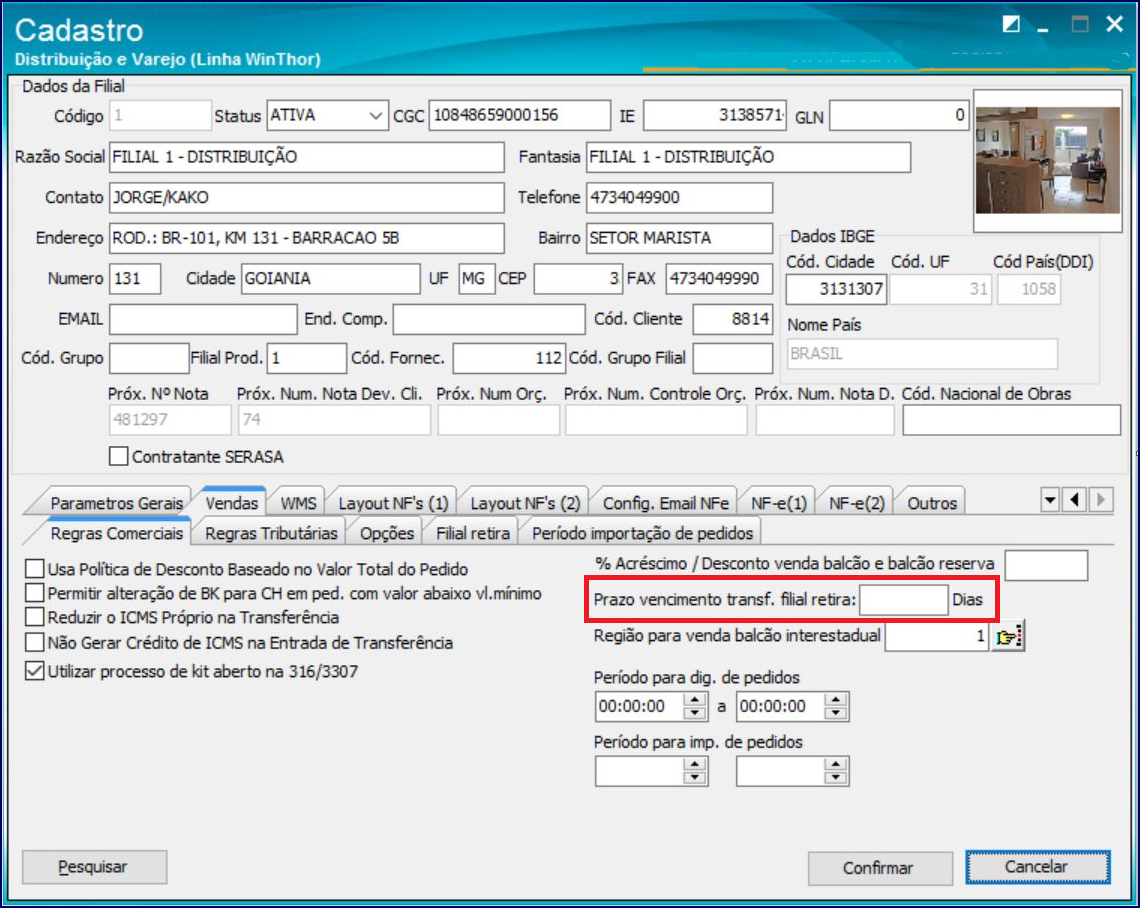Click the Bairro field SETOR MARISTA
The height and width of the screenshot is (908, 1140).
[679, 238]
